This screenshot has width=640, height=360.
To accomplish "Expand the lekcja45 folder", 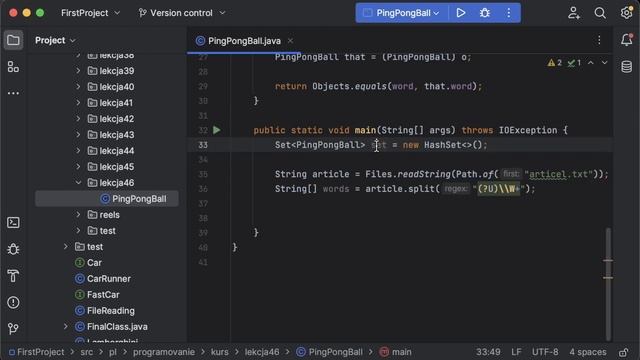I will click(78, 167).
